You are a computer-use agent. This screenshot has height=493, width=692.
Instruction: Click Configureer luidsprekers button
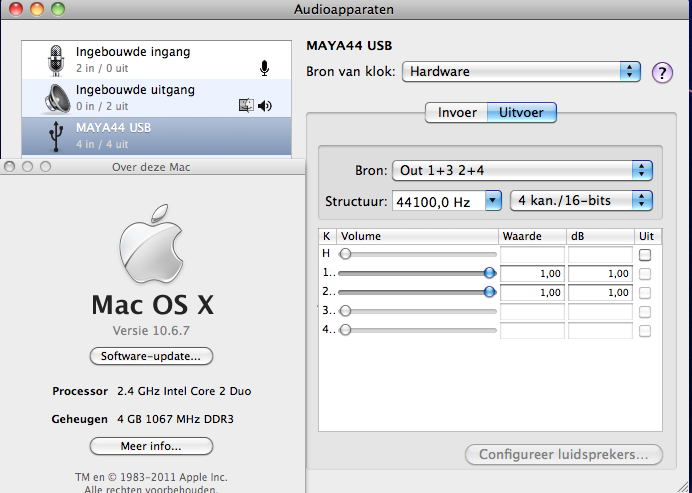click(x=564, y=455)
